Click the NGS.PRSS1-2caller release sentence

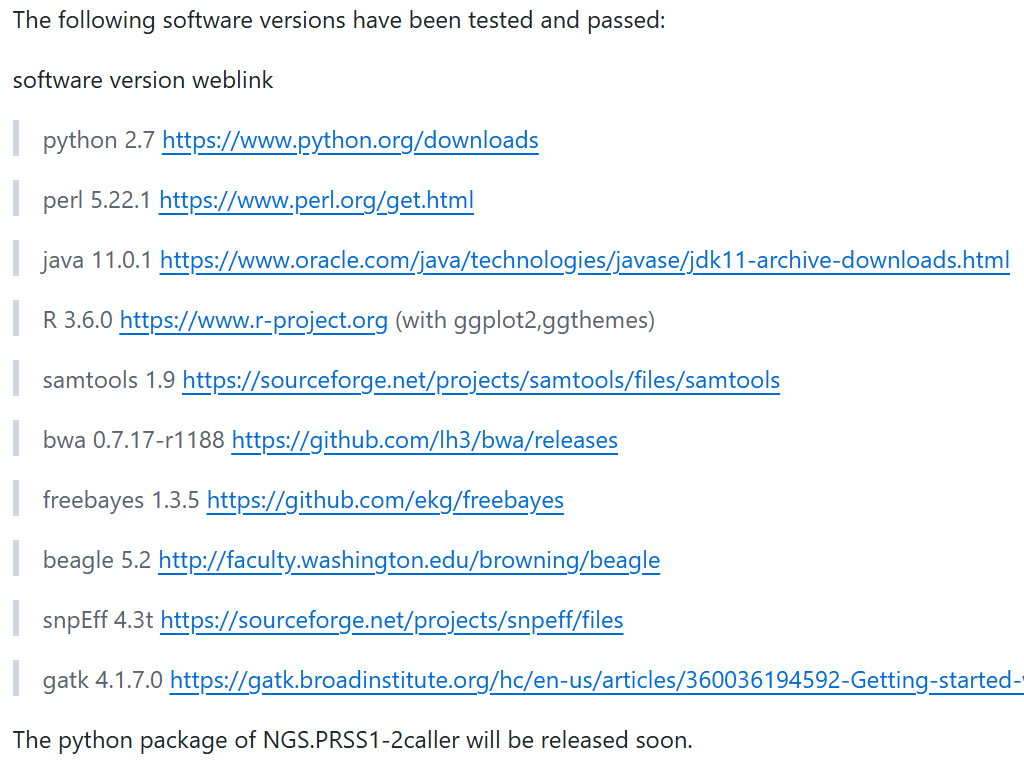click(x=352, y=741)
